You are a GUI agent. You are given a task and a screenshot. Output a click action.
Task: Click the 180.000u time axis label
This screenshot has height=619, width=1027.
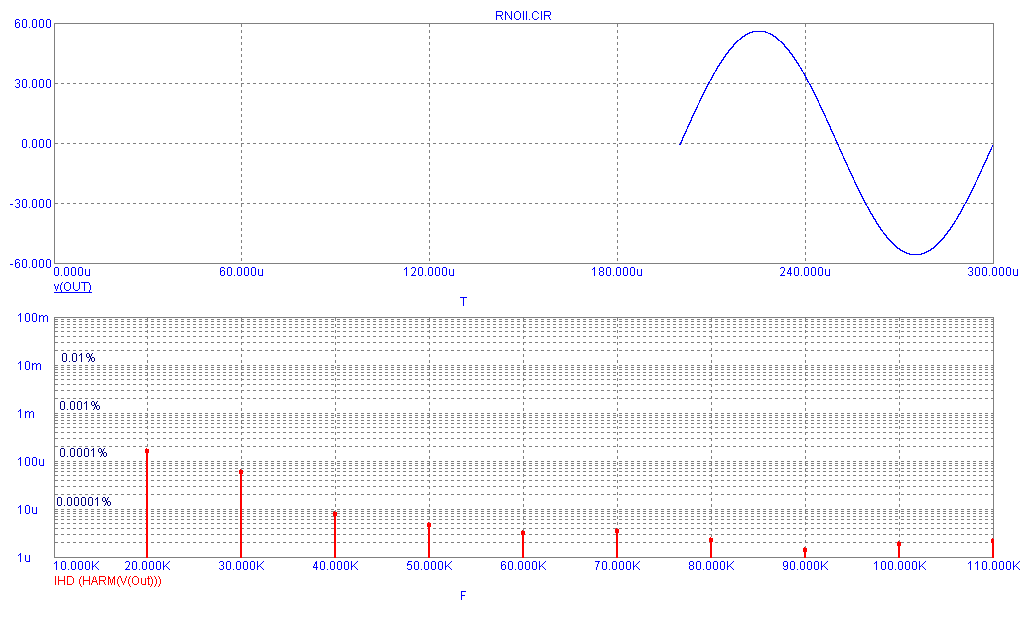617,272
